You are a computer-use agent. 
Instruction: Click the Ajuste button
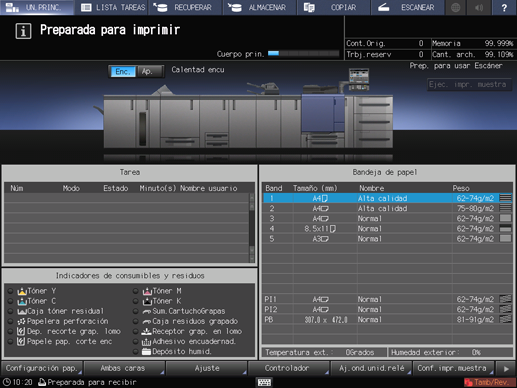point(206,368)
